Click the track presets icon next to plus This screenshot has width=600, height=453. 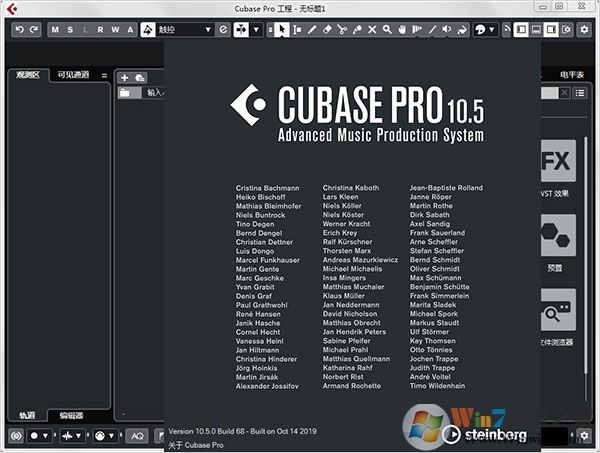click(139, 78)
